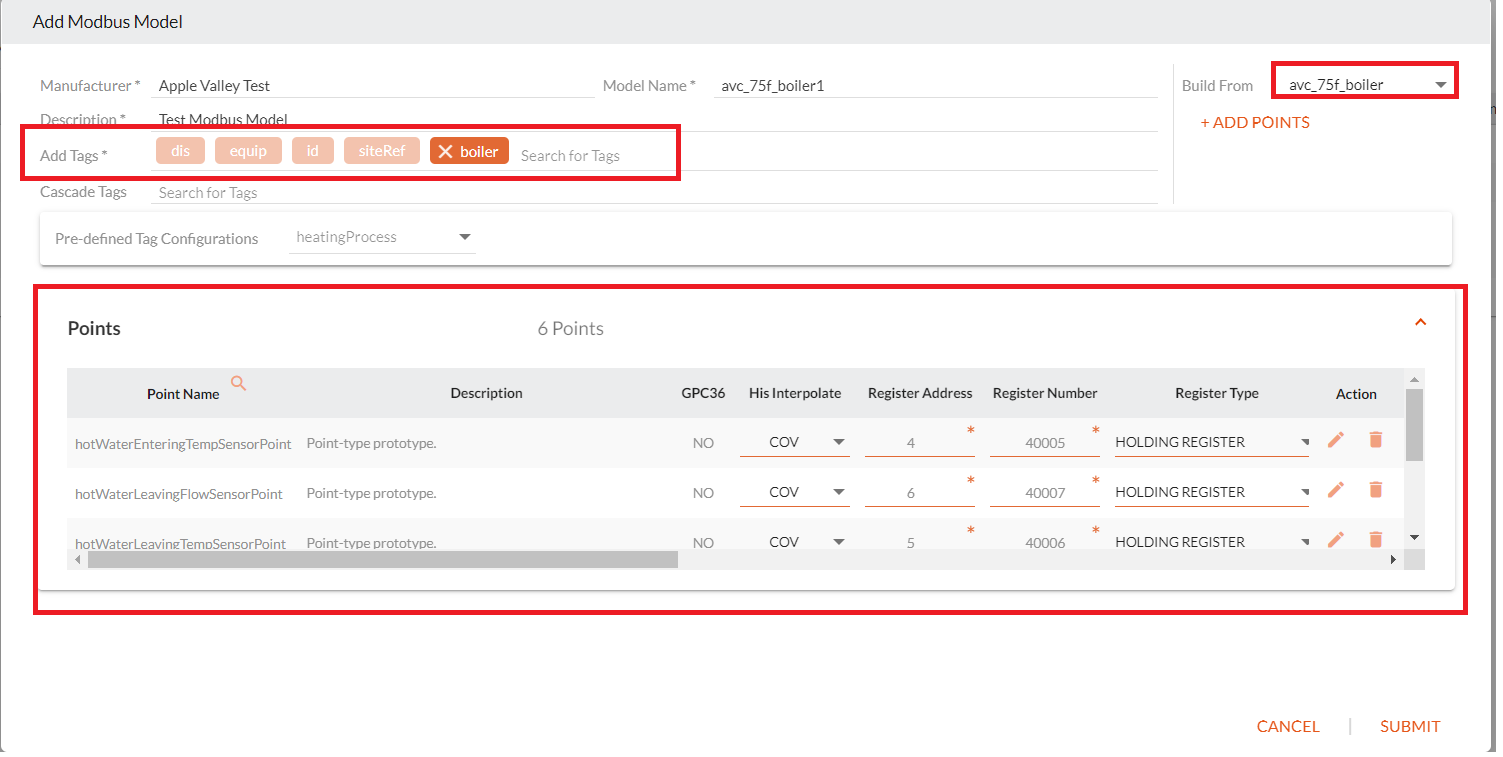The width and height of the screenshot is (1503, 757).
Task: Open His Interpolate dropdown for hotWaterEnteringTempSensorPoint
Action: pyautogui.click(x=795, y=442)
